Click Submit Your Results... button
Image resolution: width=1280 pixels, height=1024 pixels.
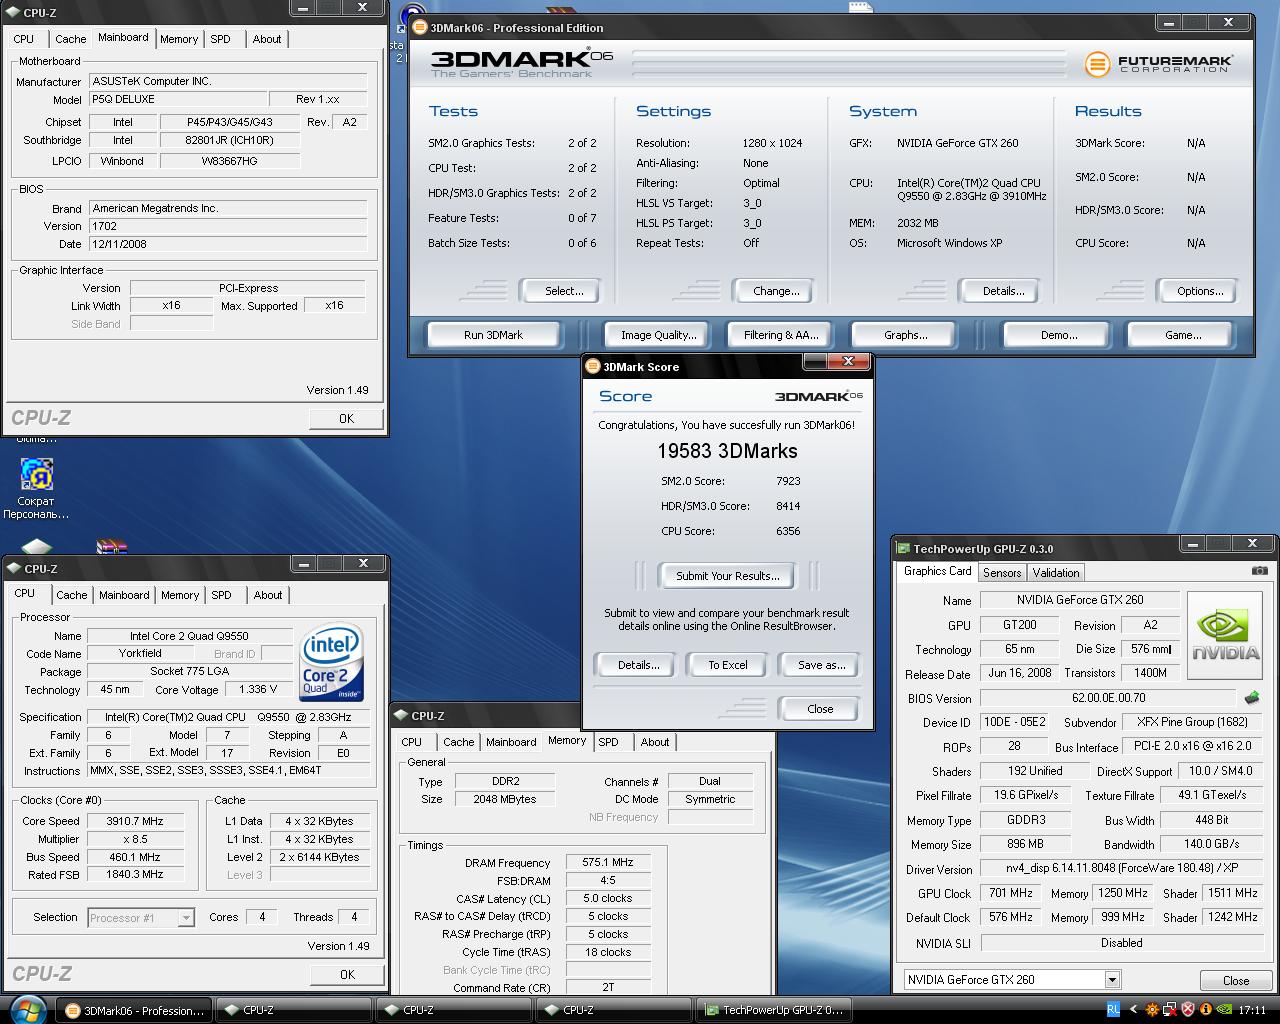click(x=727, y=576)
